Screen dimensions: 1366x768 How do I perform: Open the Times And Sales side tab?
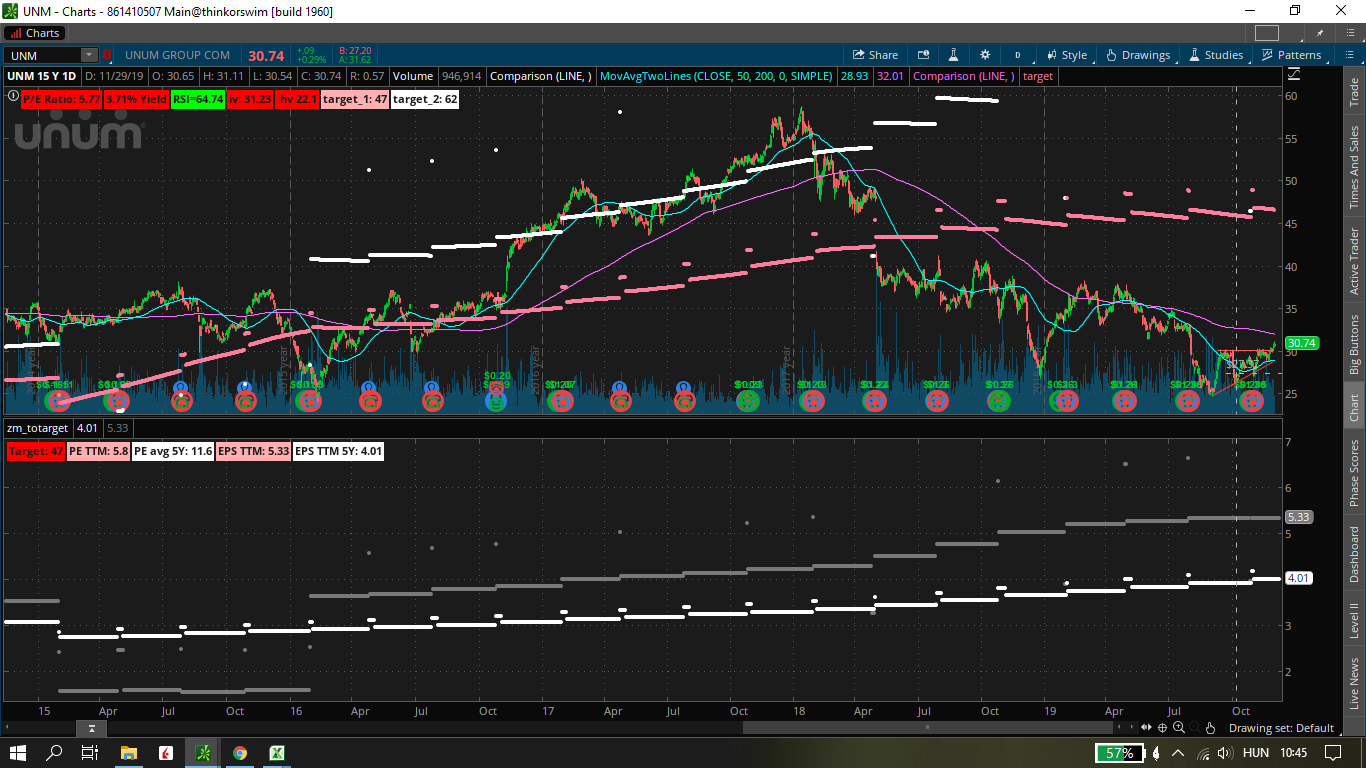click(x=1354, y=168)
